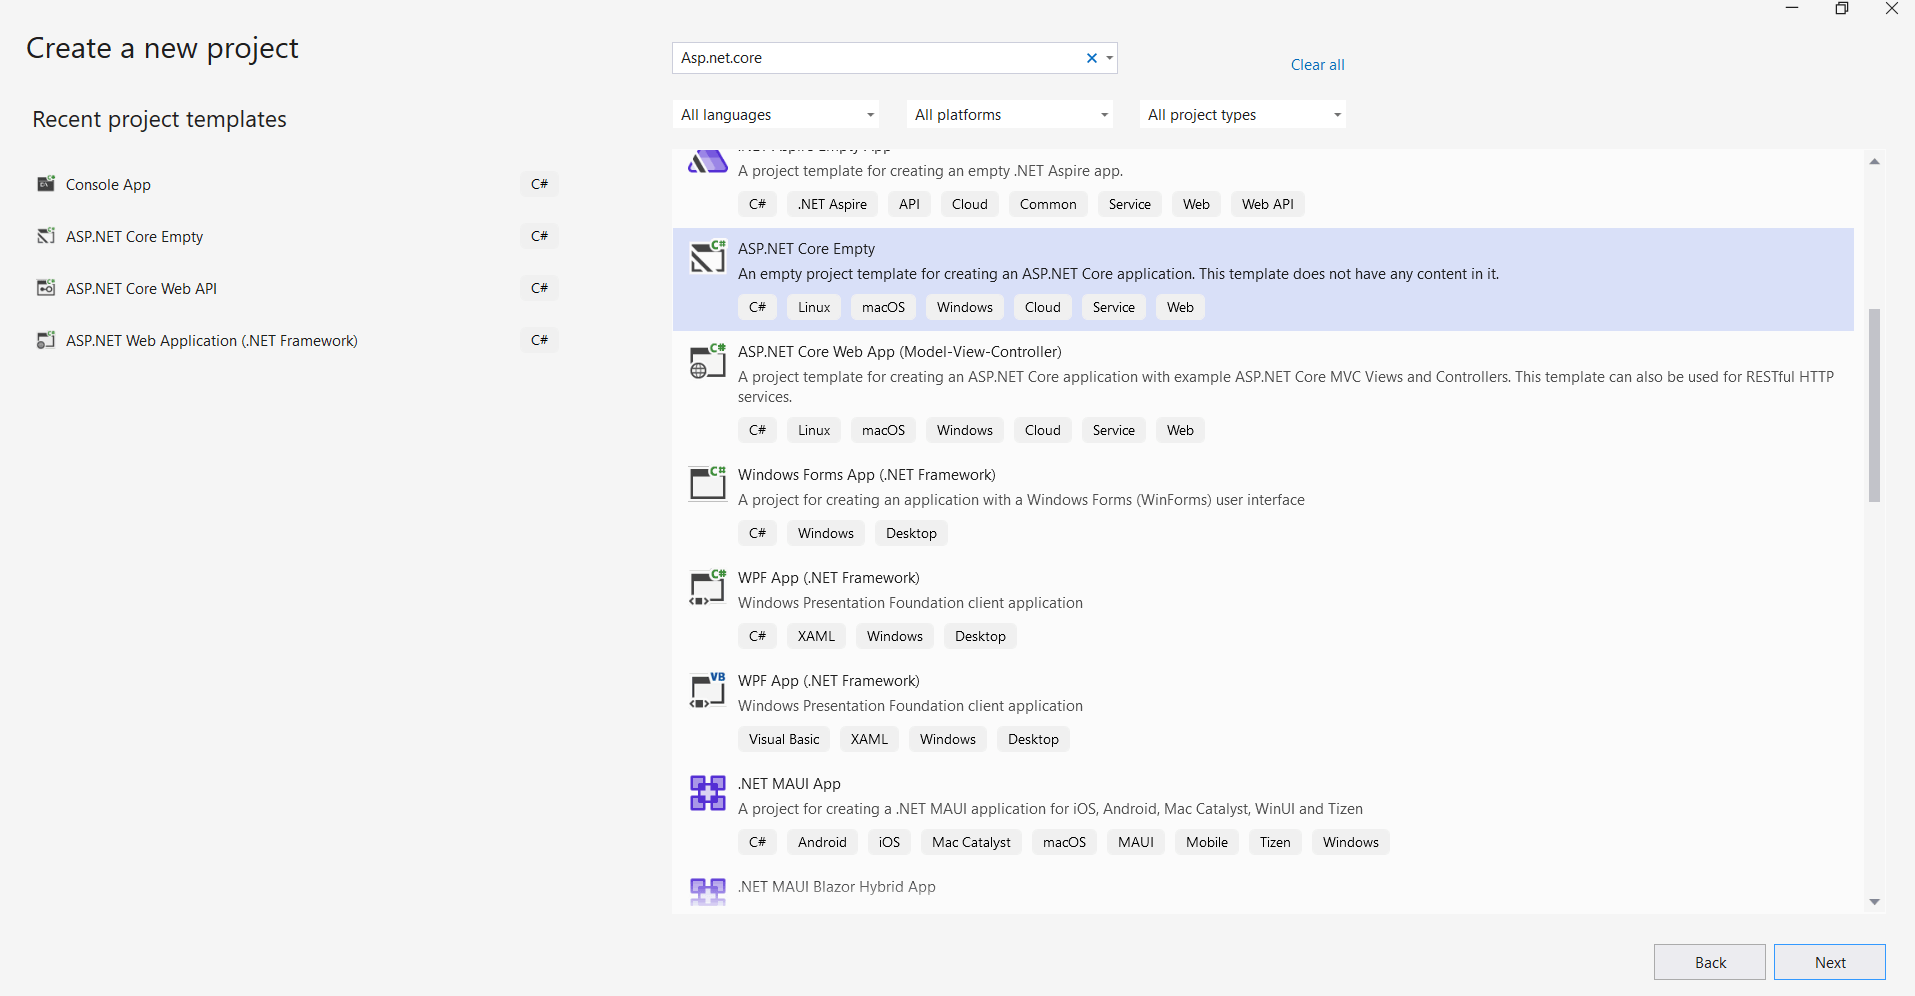Close the Create a new project window
The height and width of the screenshot is (996, 1915).
(1892, 8)
